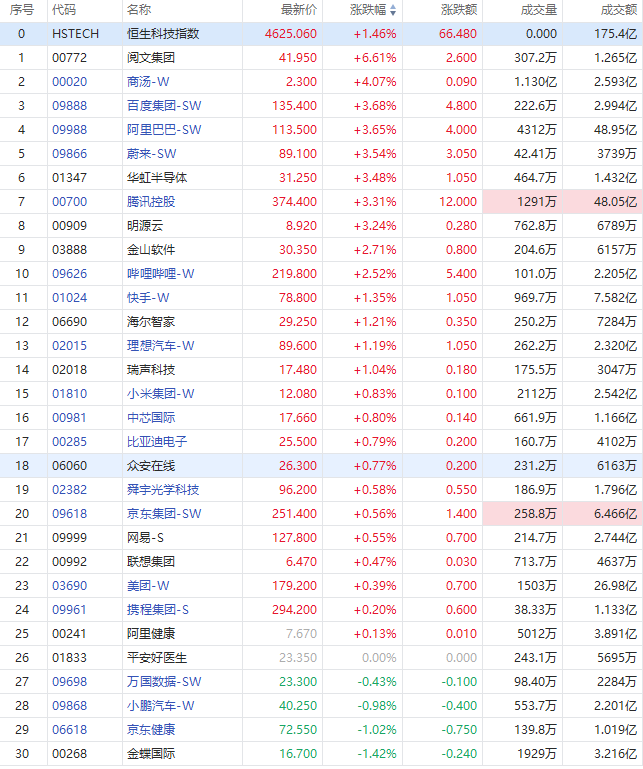Click the turnover 26.98亿 for 美团-W

(x=616, y=586)
